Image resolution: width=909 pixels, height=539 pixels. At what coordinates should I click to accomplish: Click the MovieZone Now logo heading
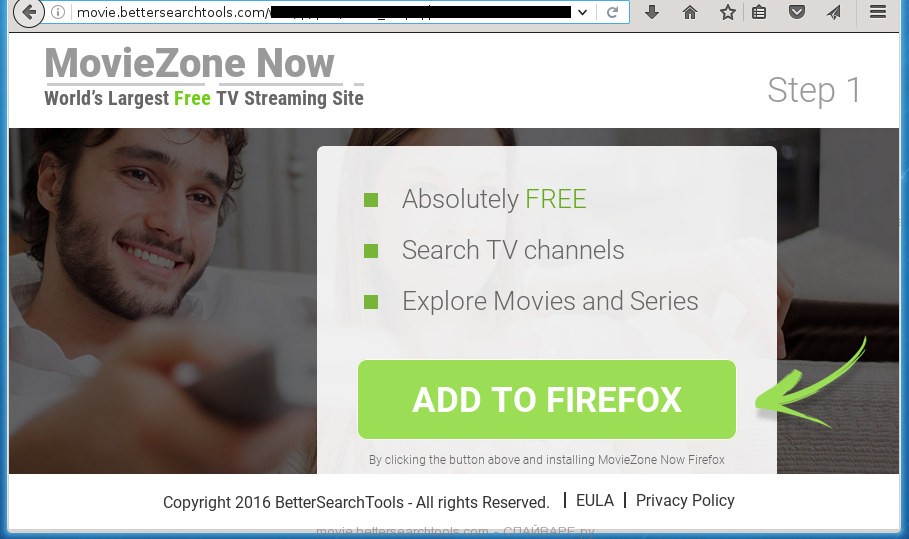(x=190, y=63)
